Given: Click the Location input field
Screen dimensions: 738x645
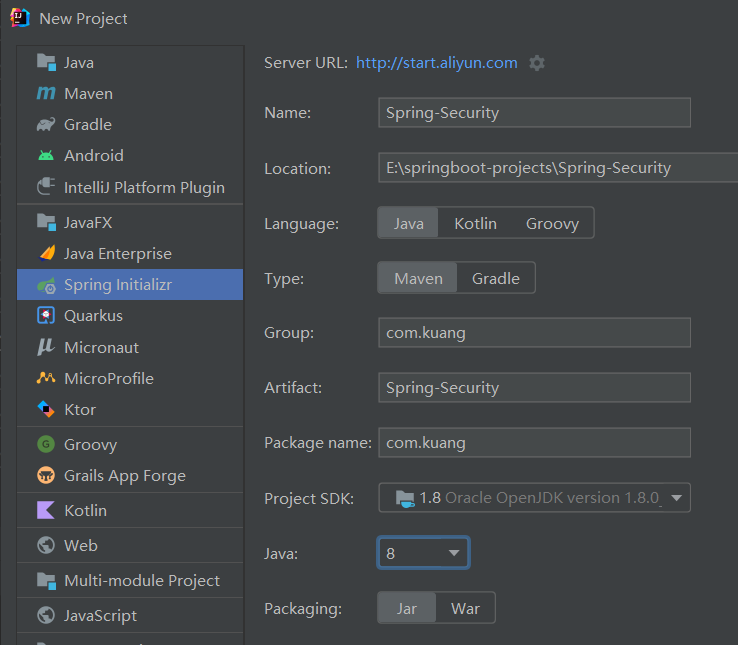Looking at the screenshot, I should [x=558, y=167].
